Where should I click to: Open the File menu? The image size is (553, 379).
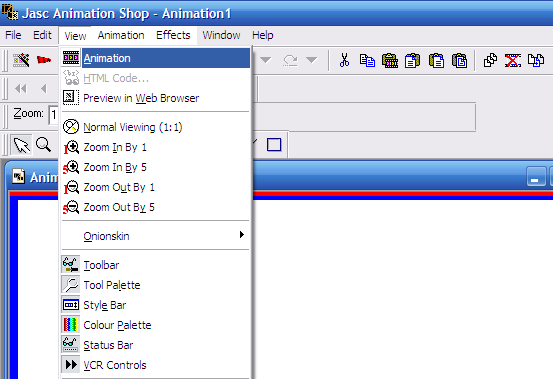click(x=13, y=35)
